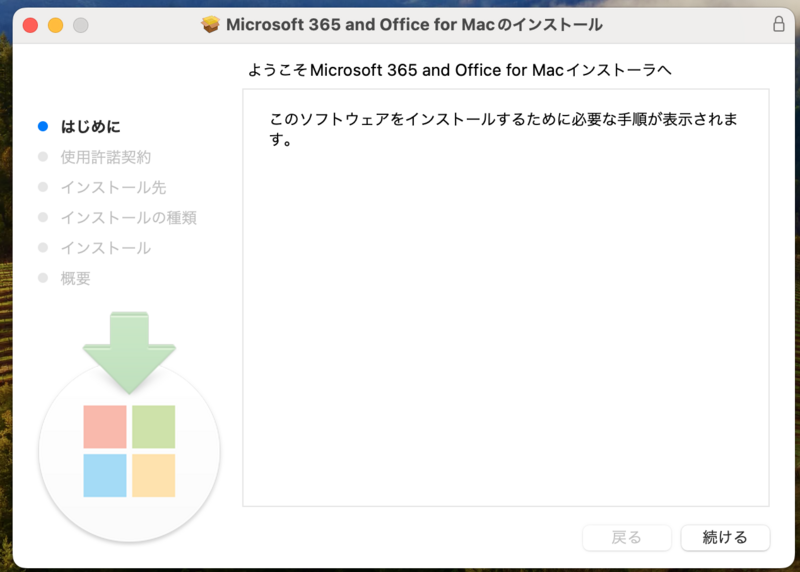Minimize the installer with yellow button
This screenshot has height=572, width=800.
[56, 25]
